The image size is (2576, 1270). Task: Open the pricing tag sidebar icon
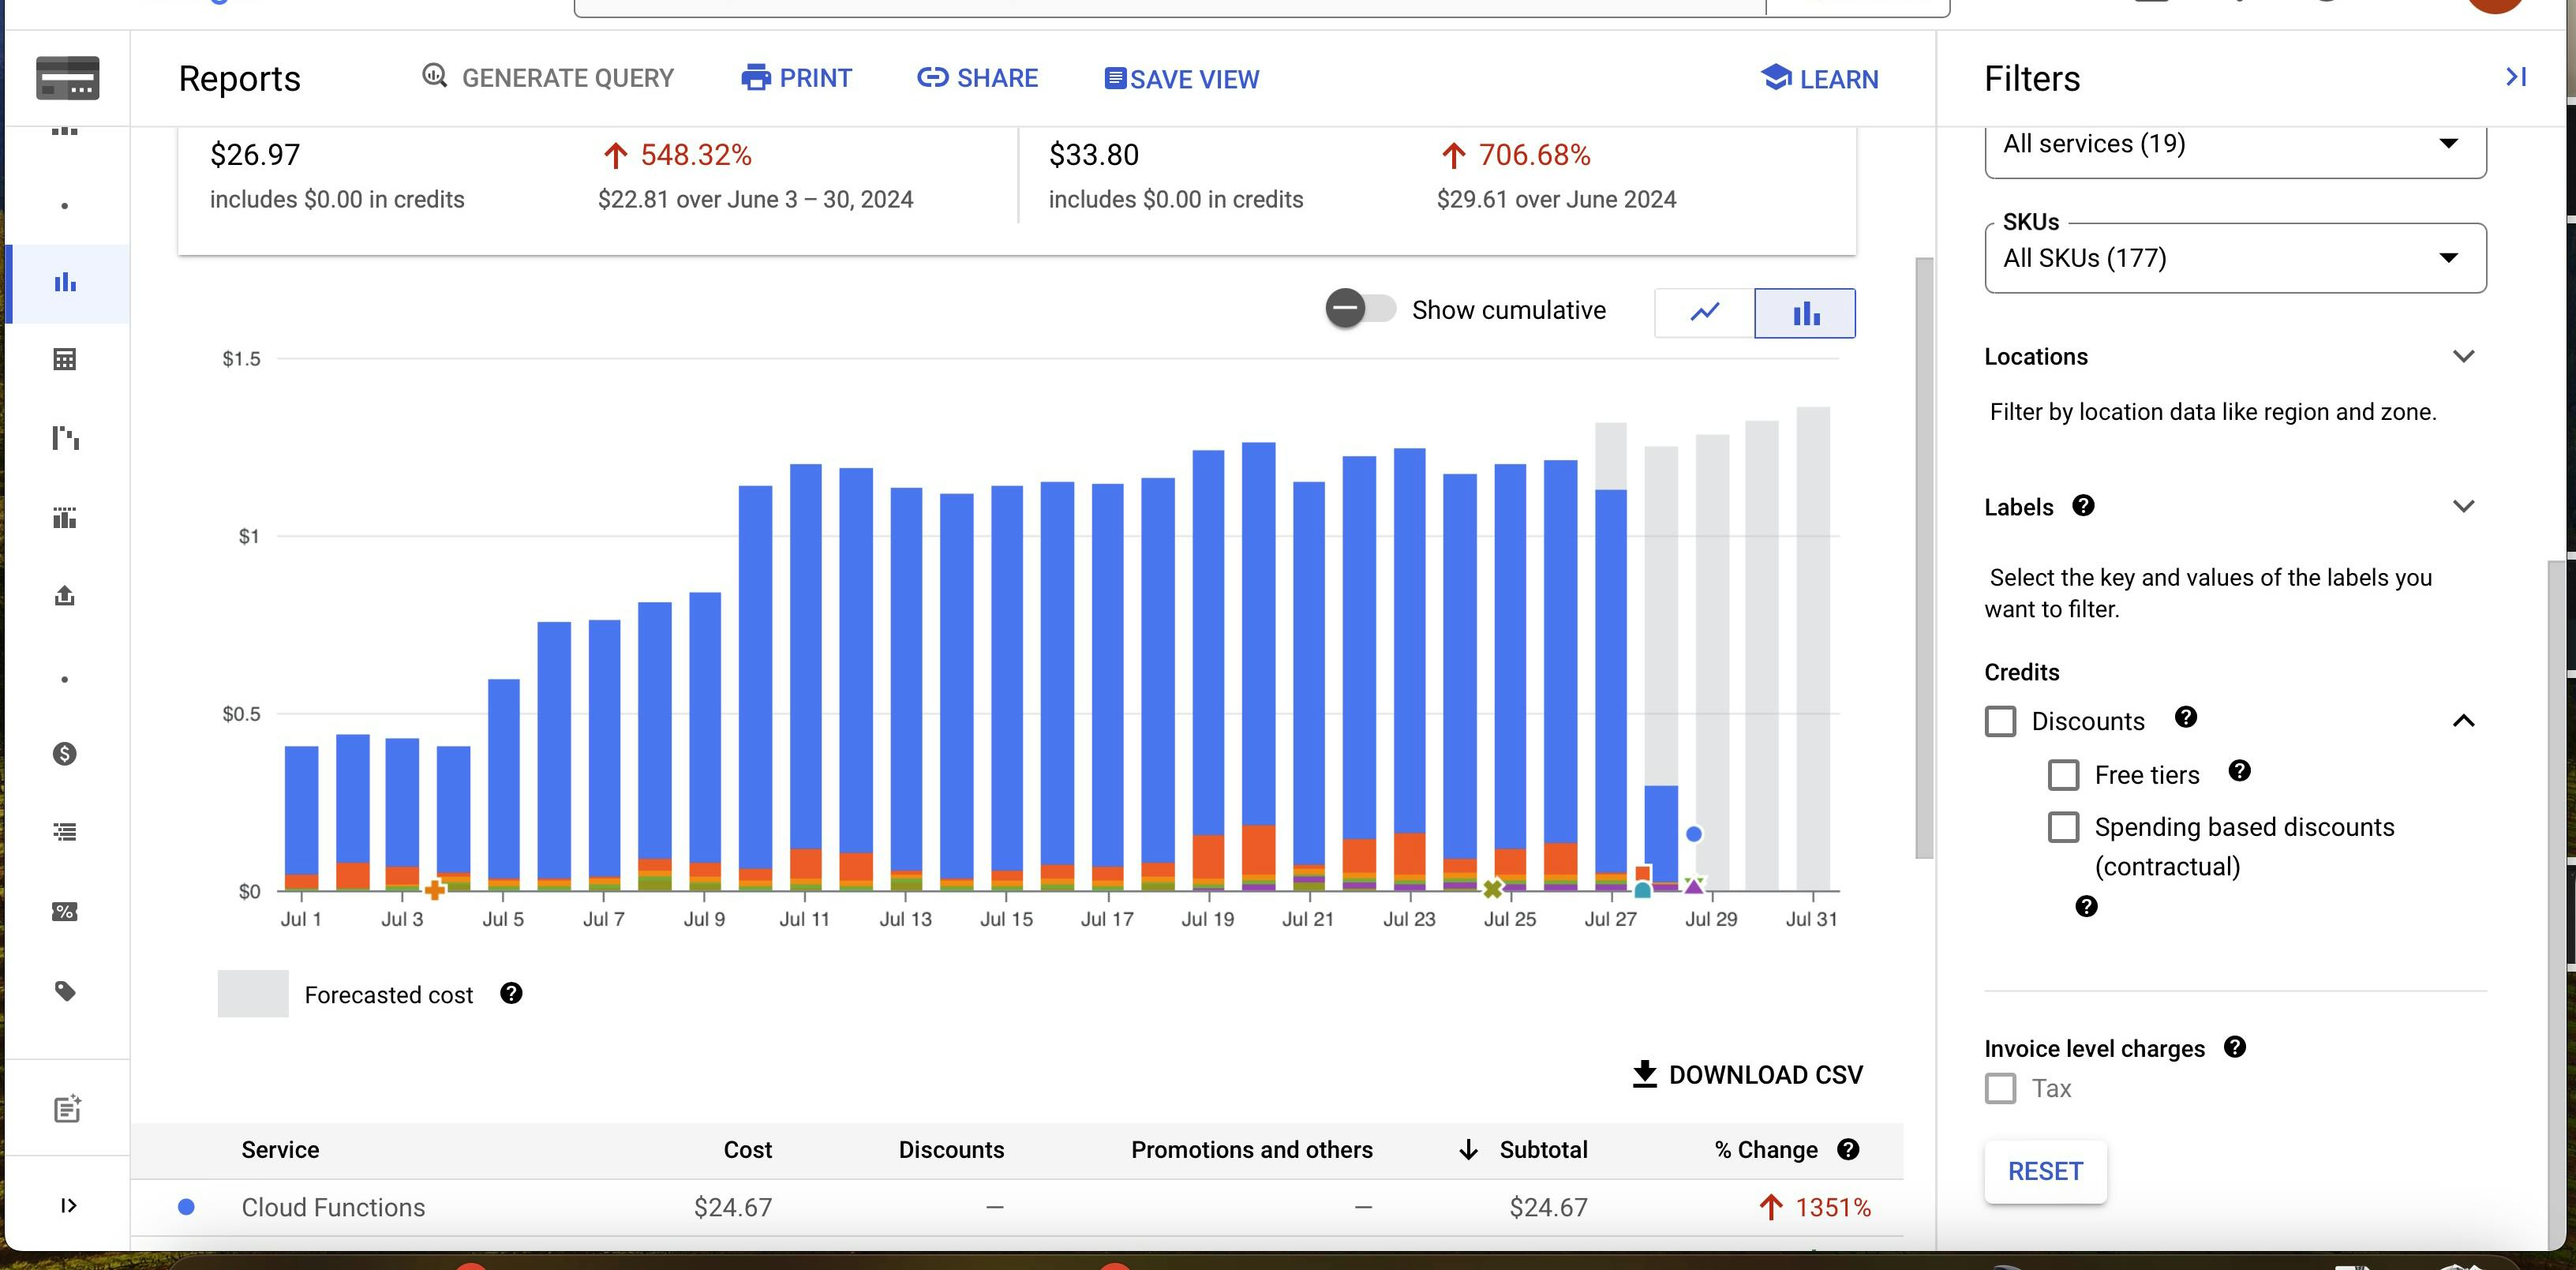click(x=65, y=991)
